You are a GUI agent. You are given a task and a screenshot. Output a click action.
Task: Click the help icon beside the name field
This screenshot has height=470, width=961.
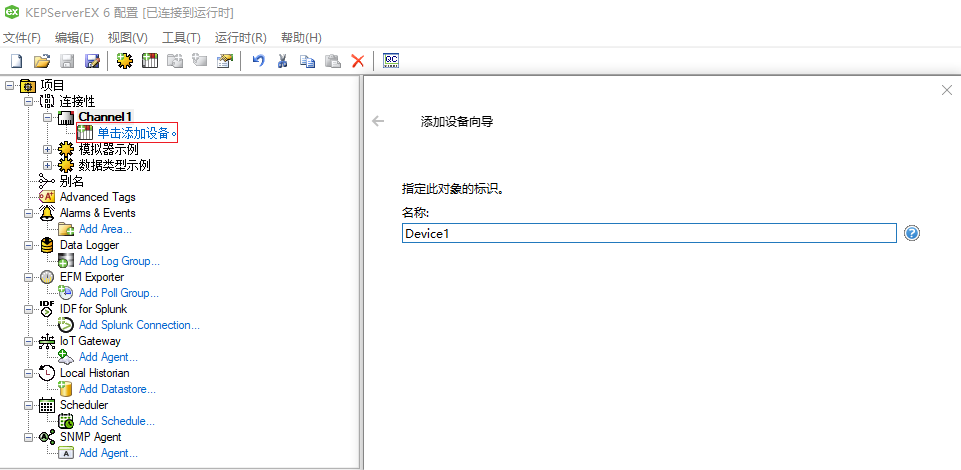tap(912, 233)
